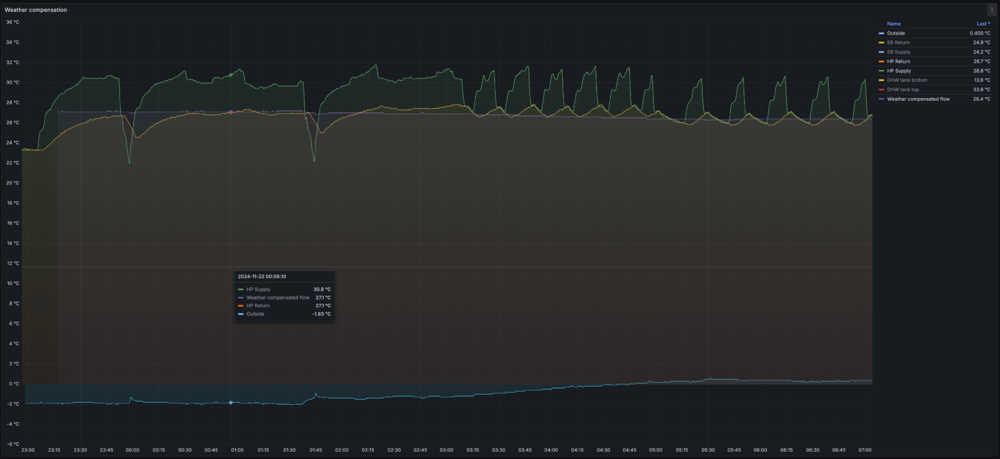Sort legend by the Last column header
Viewport: 1000px width, 459px height.
983,24
